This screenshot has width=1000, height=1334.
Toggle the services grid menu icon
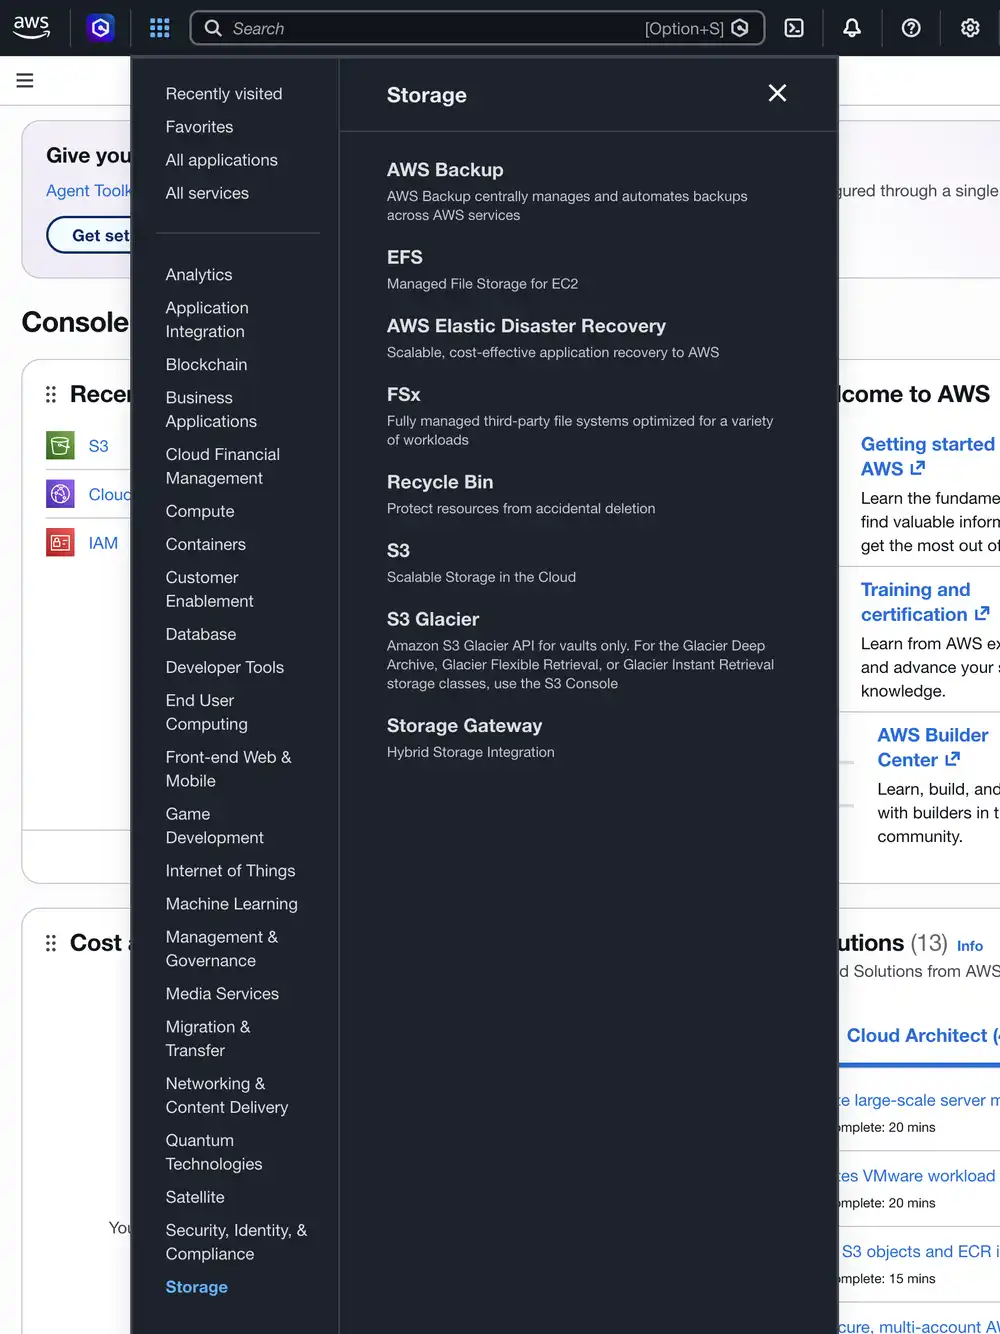pos(160,28)
